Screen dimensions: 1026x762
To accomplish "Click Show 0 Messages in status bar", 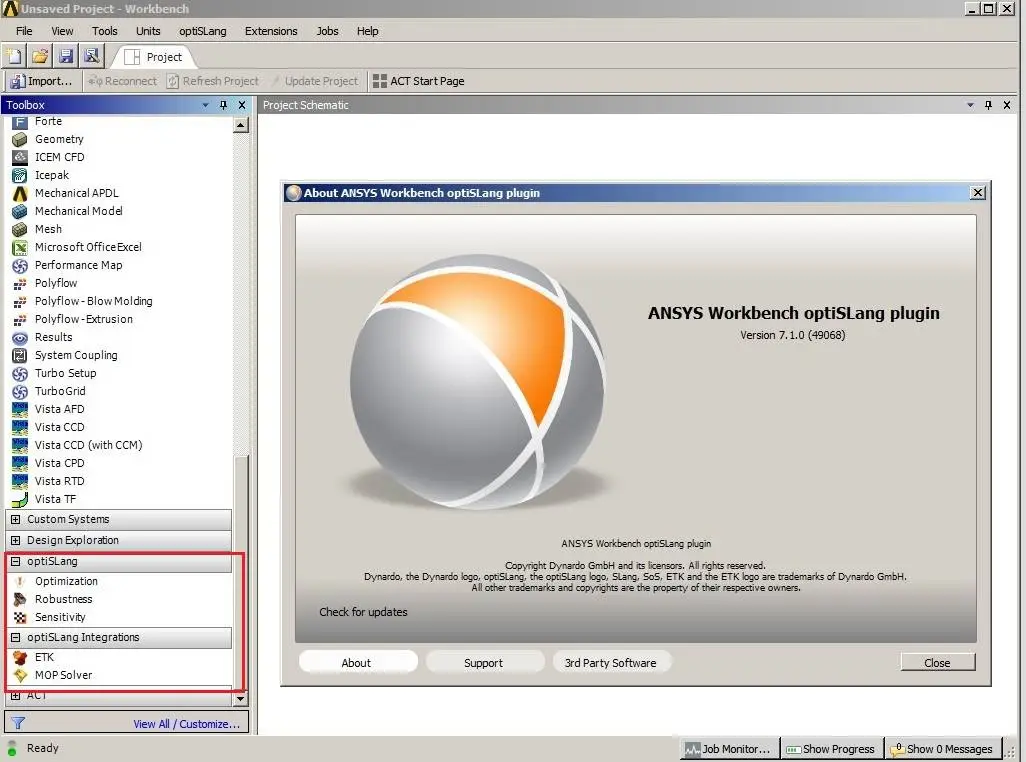I will (943, 749).
